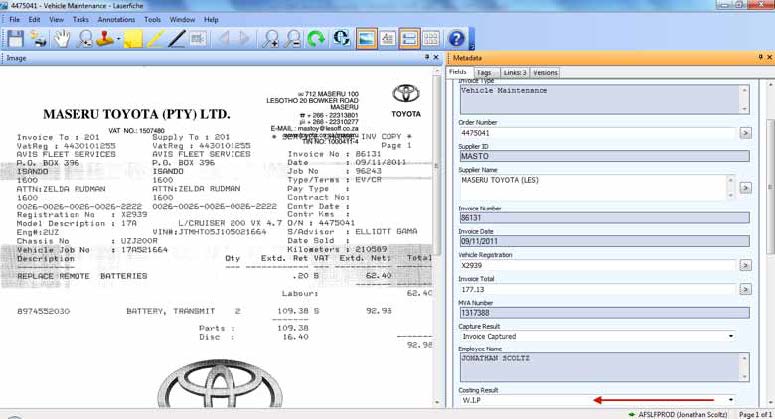Expand the Costing Result dropdown
Viewport: 775px width, 419px height.
tap(731, 400)
